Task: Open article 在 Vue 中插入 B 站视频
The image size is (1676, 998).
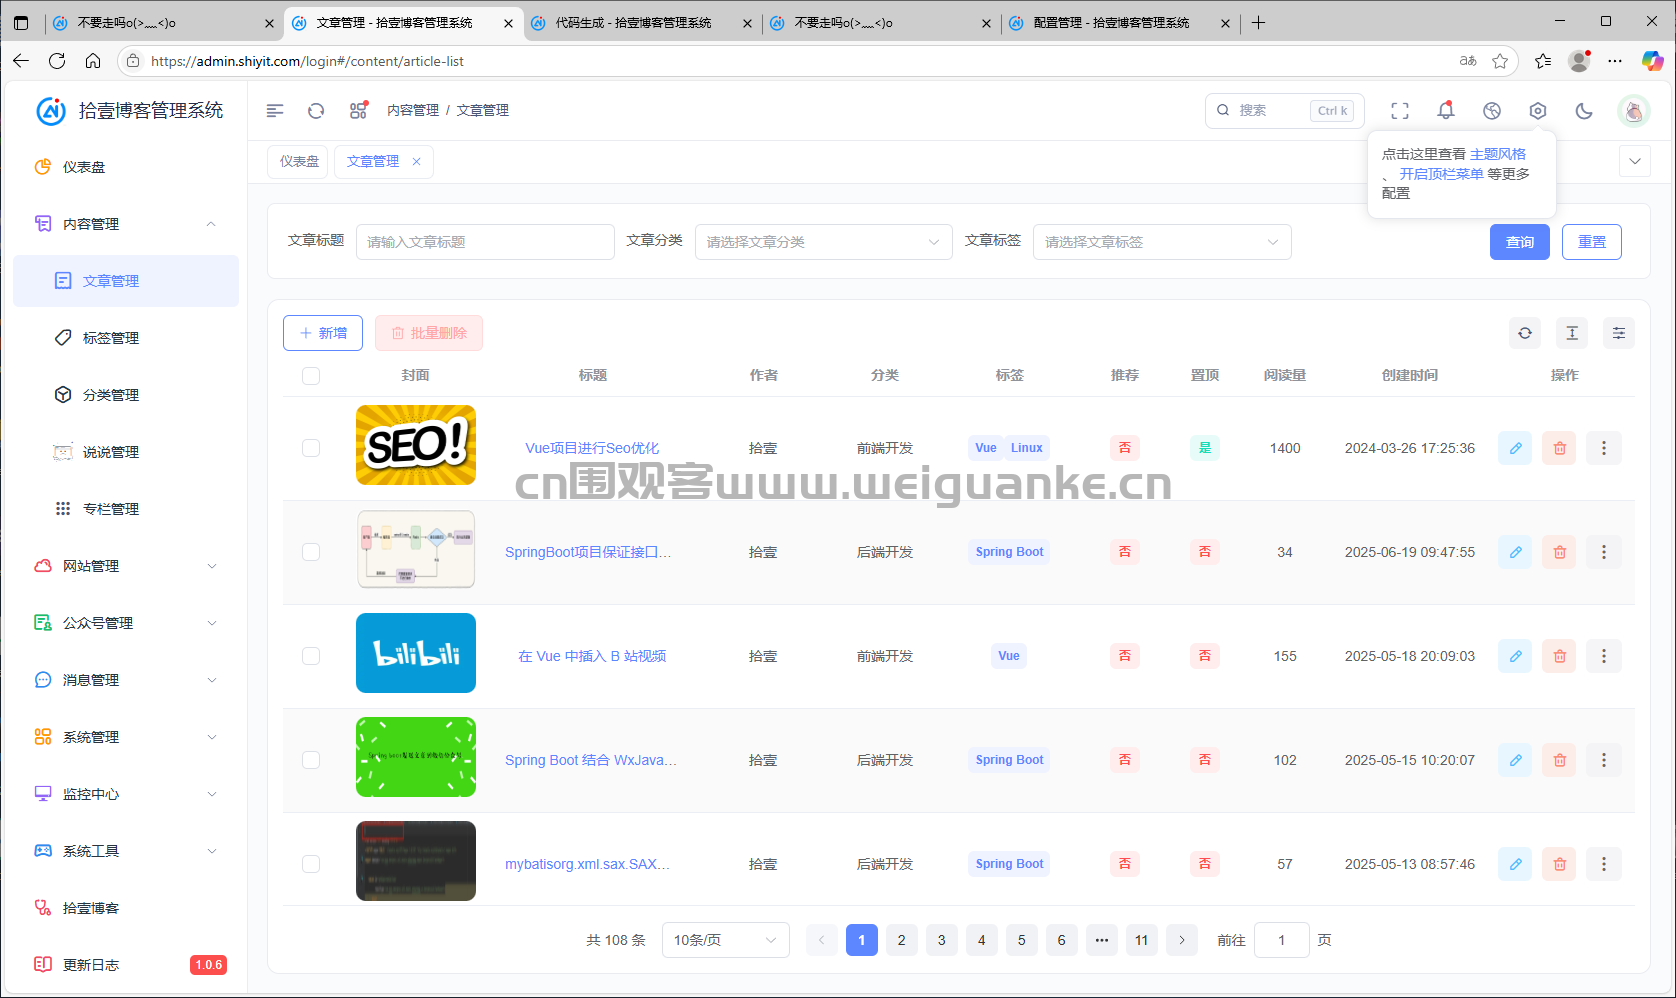Action: click(x=593, y=656)
